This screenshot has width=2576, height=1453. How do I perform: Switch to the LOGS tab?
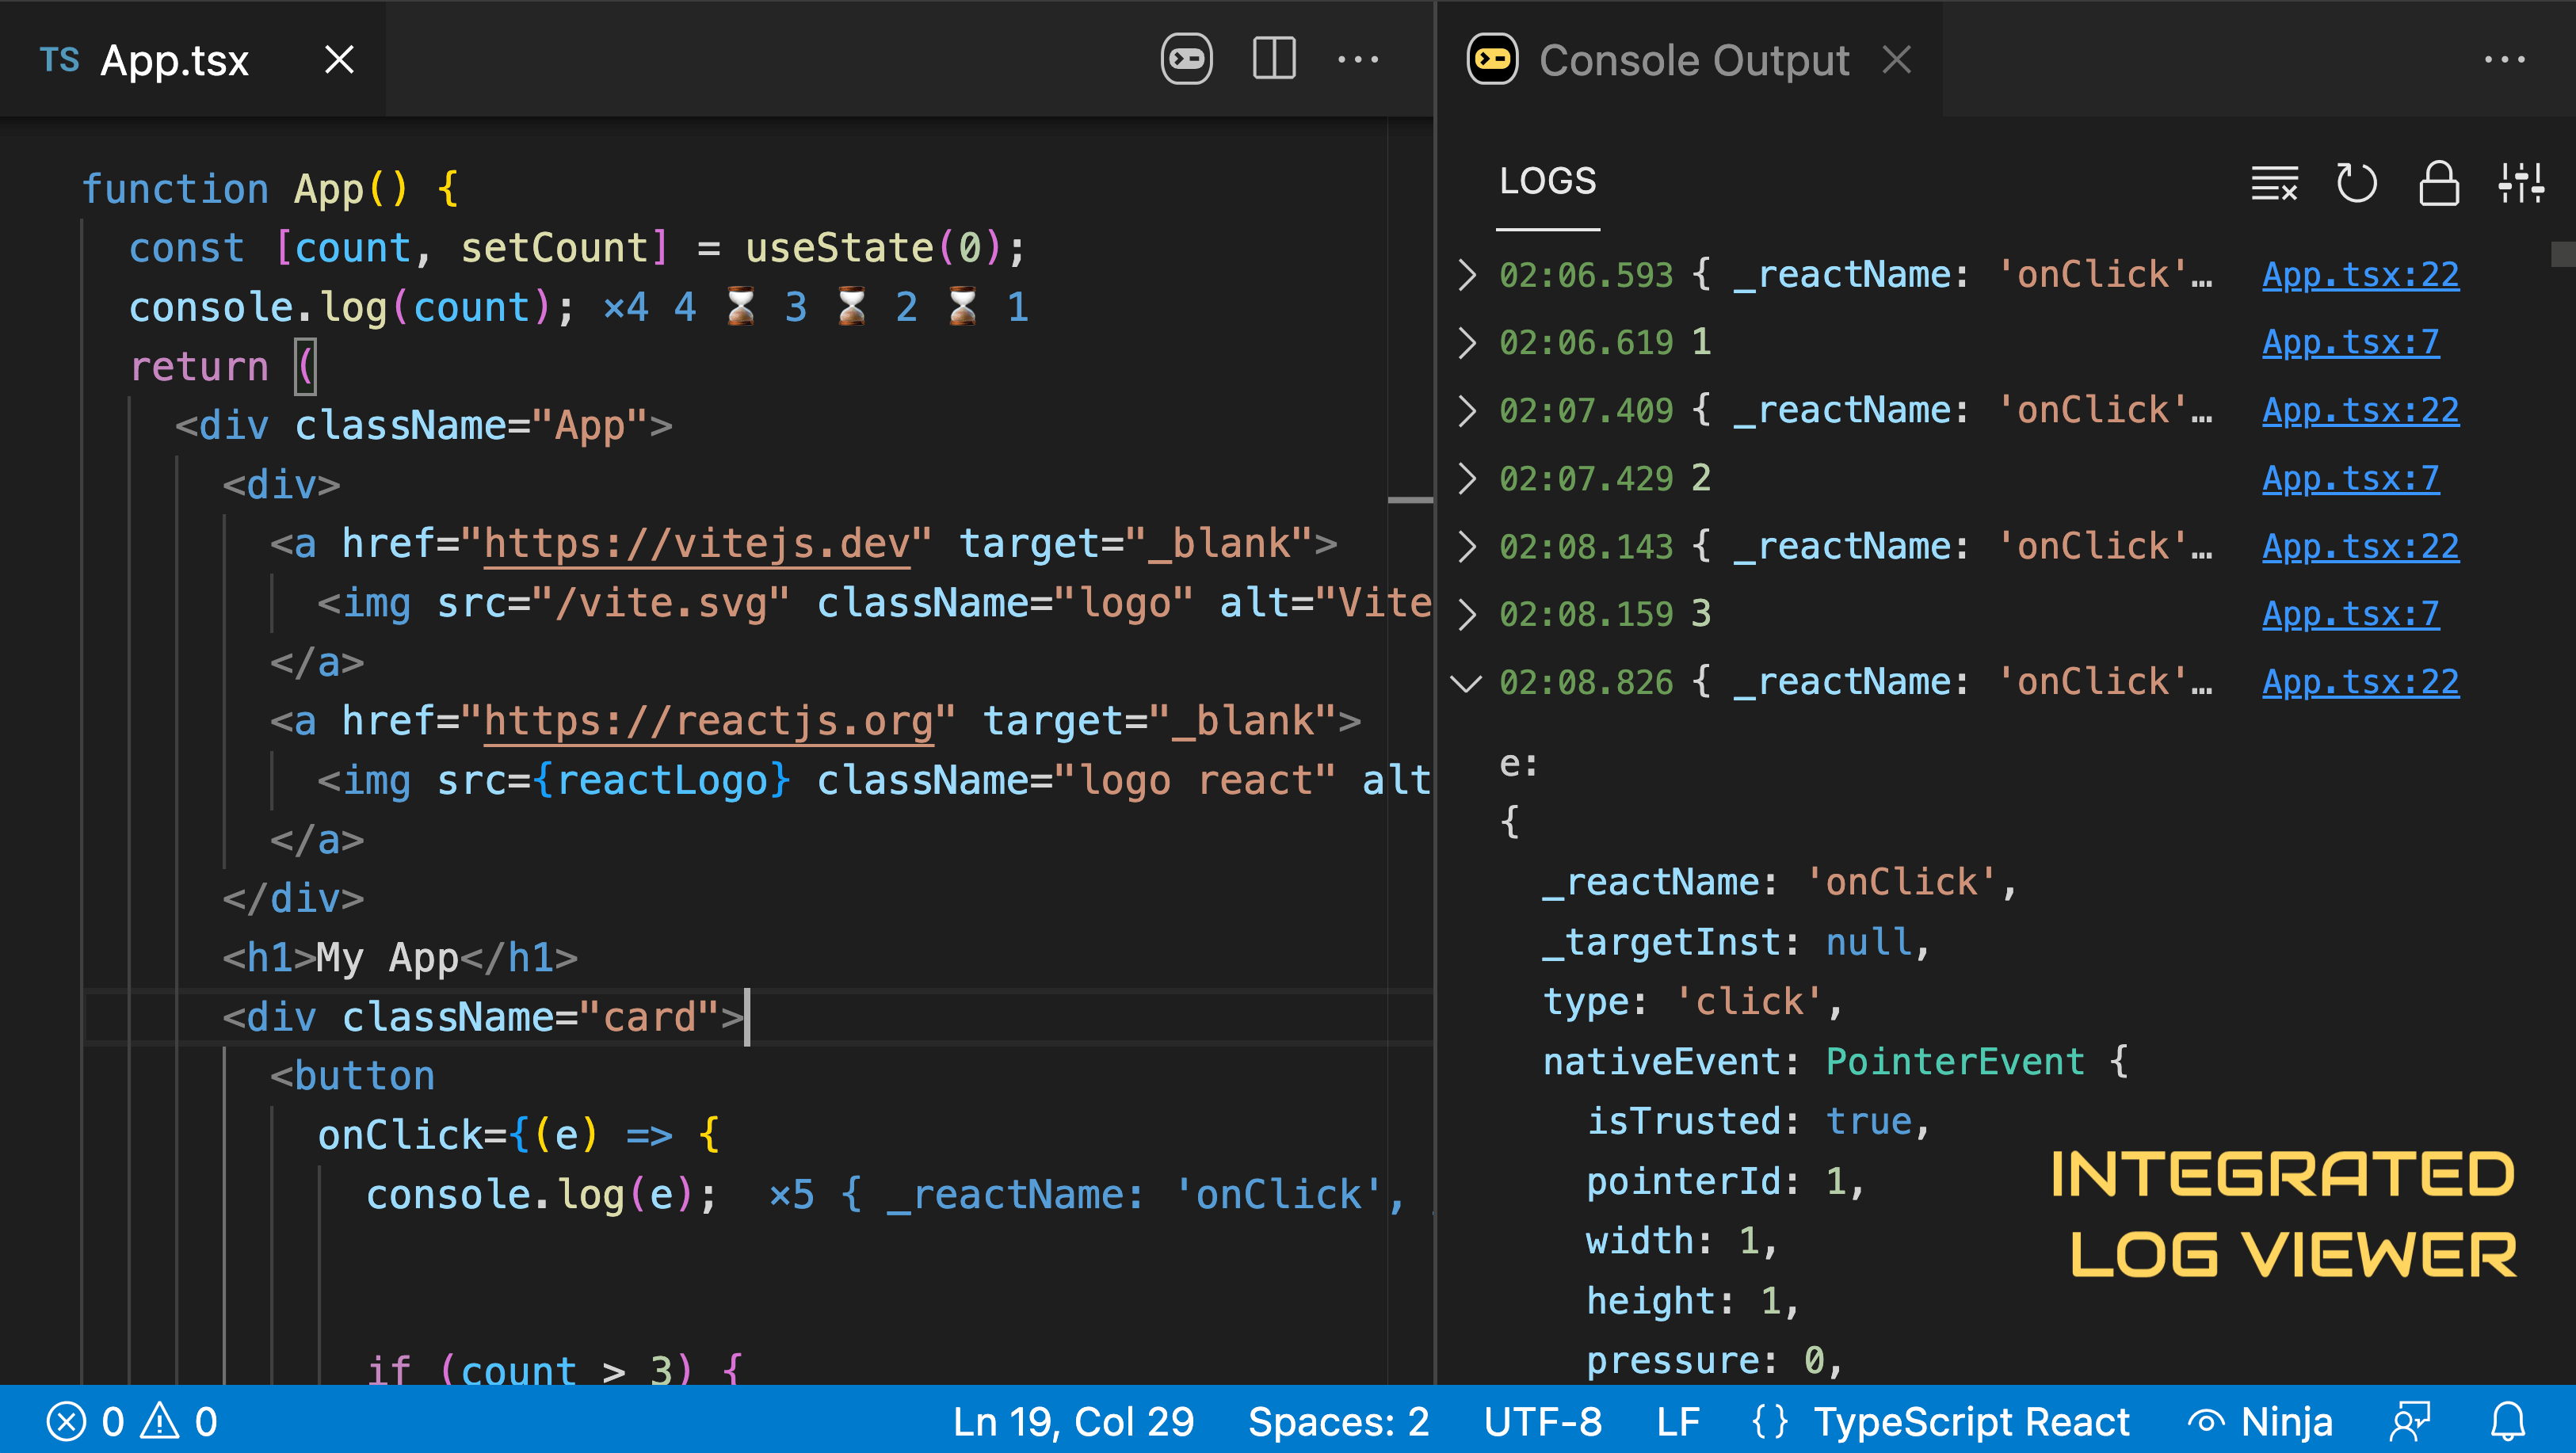coord(1547,181)
